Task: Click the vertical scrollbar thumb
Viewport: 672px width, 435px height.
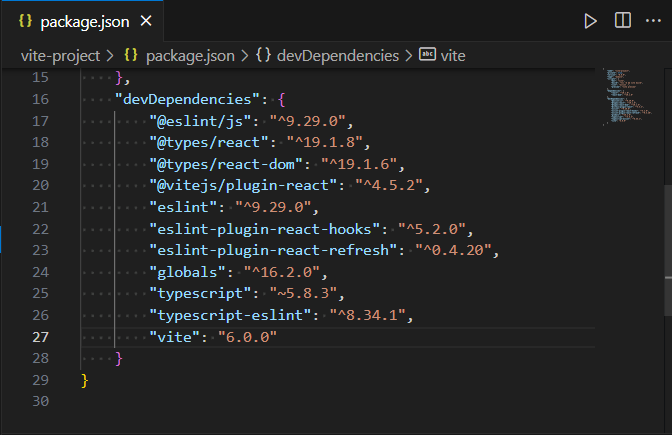Action: pyautogui.click(x=668, y=251)
